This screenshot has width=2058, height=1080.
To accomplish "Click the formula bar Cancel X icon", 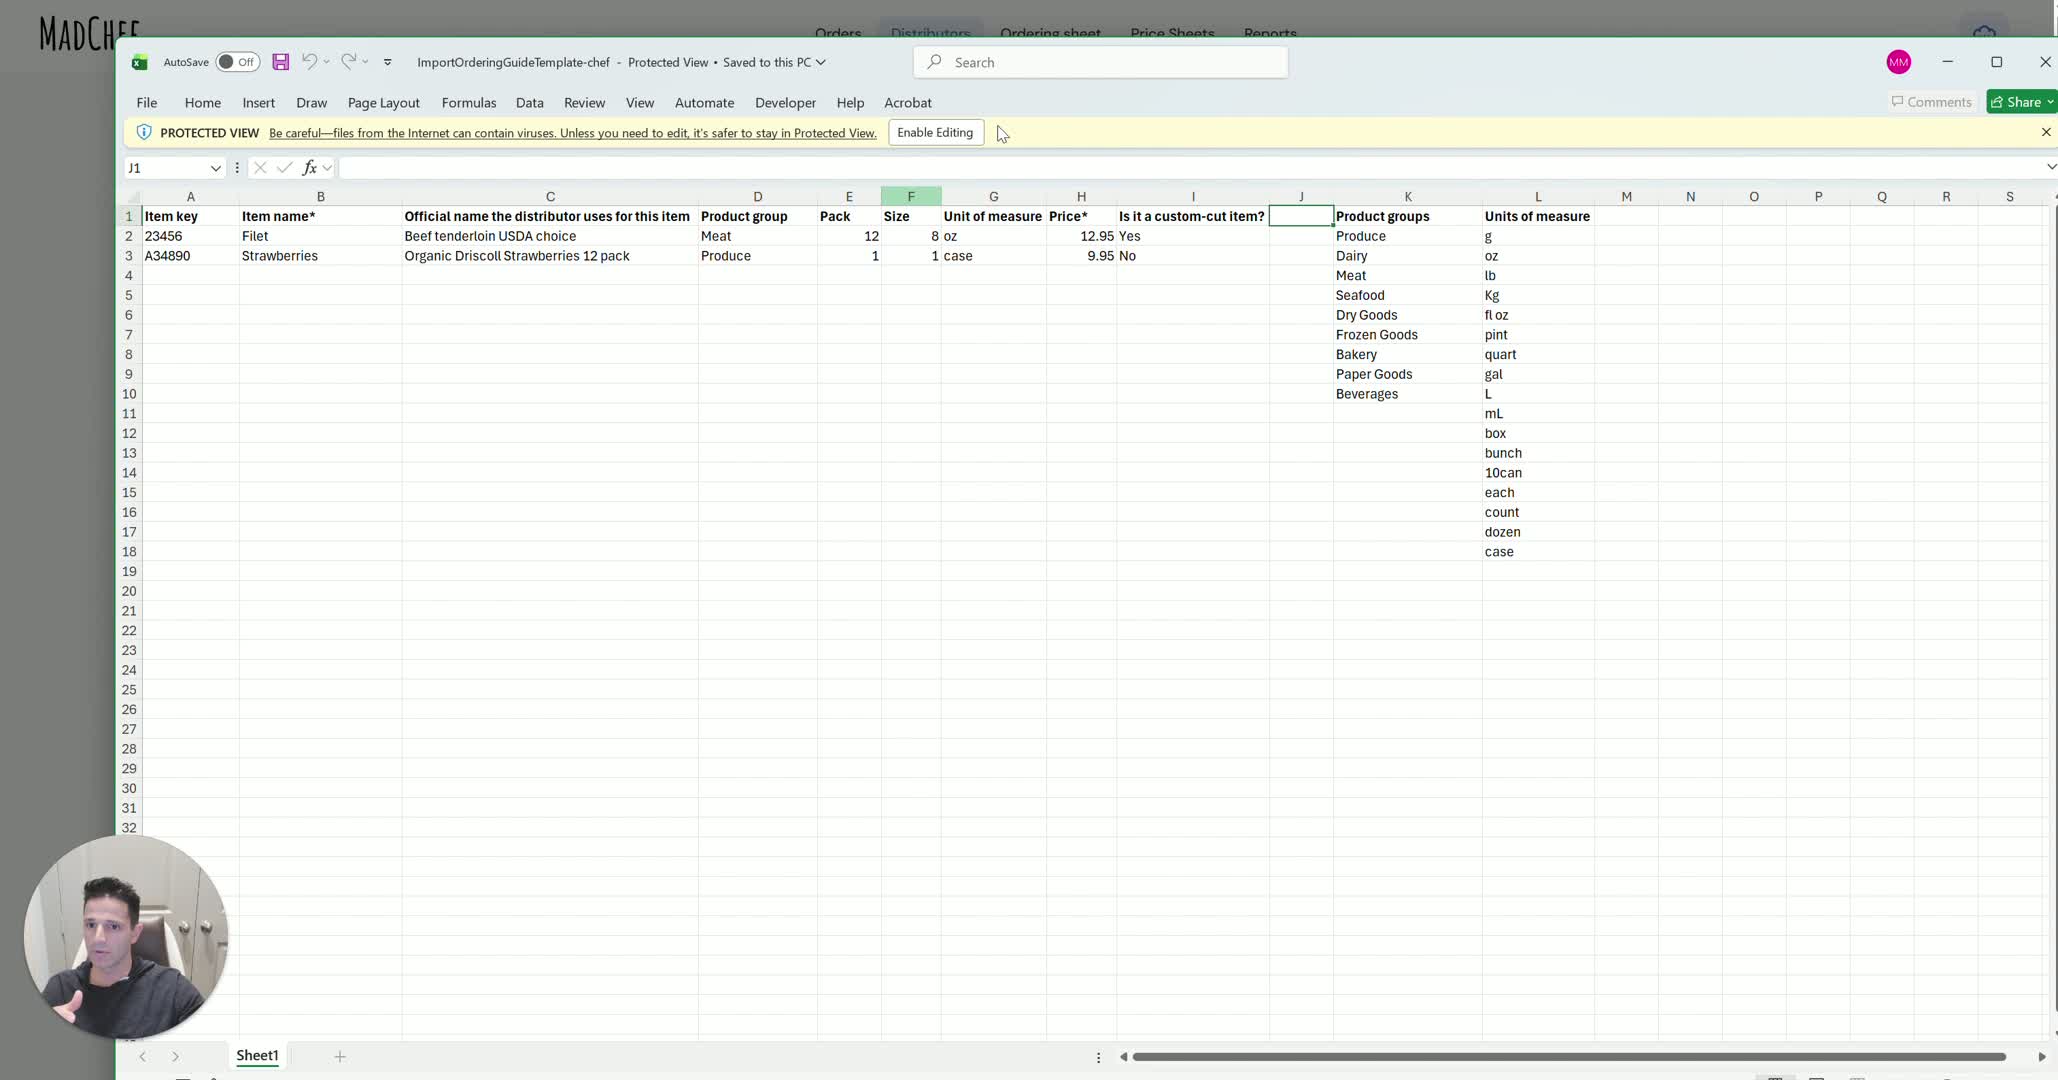I will click(260, 168).
